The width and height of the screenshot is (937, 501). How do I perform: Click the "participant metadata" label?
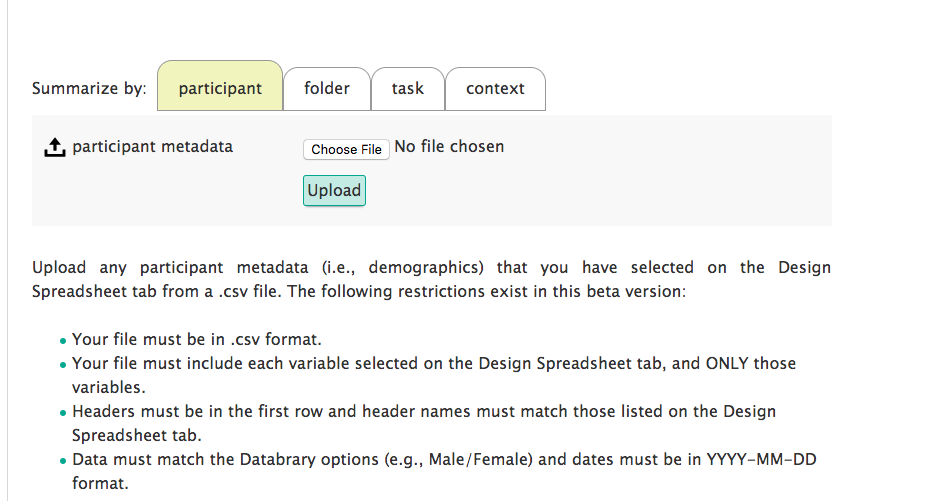coord(152,147)
